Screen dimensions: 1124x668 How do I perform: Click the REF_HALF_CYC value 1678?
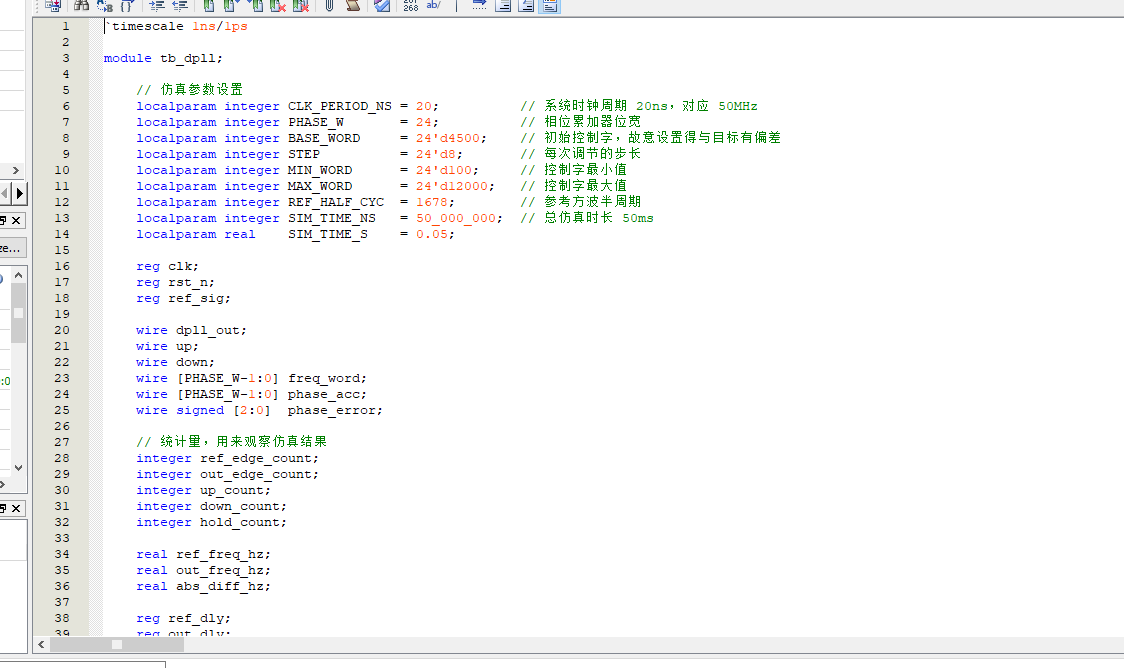(x=432, y=202)
